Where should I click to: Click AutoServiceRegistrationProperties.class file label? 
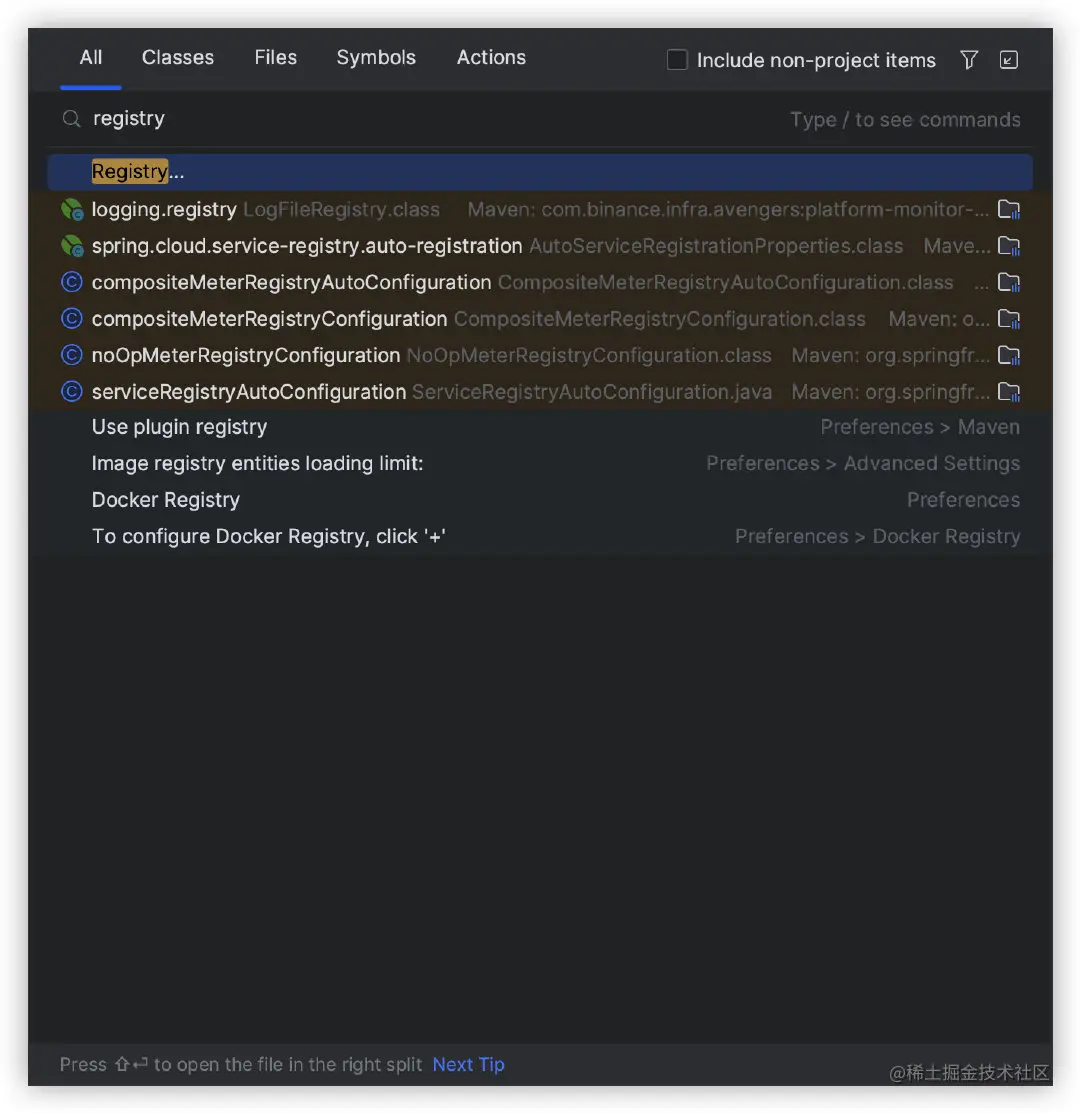[716, 246]
